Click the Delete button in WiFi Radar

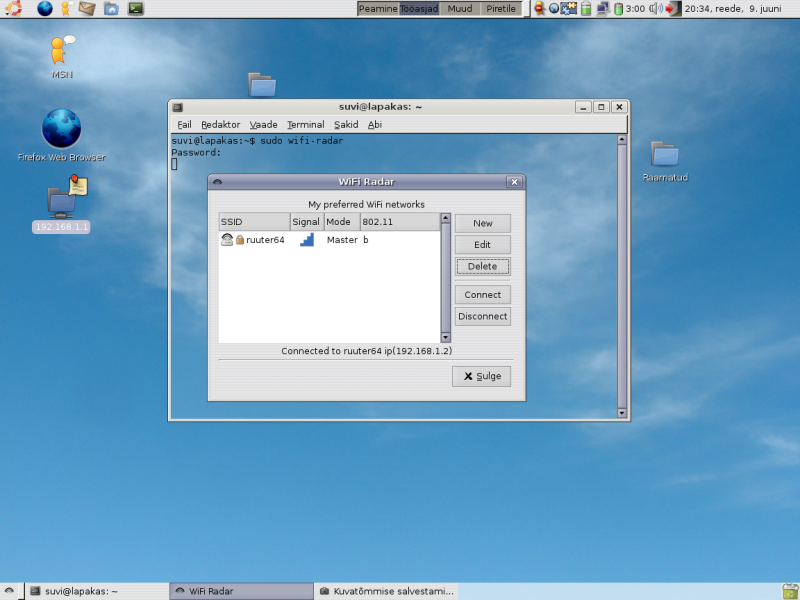(x=483, y=266)
